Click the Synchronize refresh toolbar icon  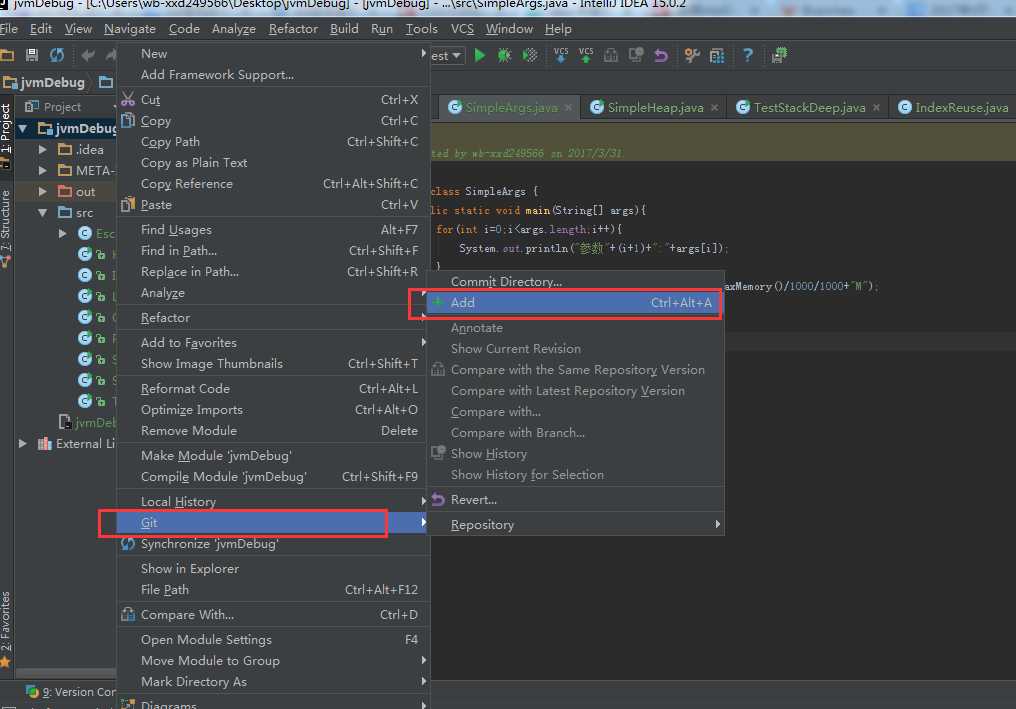point(57,55)
